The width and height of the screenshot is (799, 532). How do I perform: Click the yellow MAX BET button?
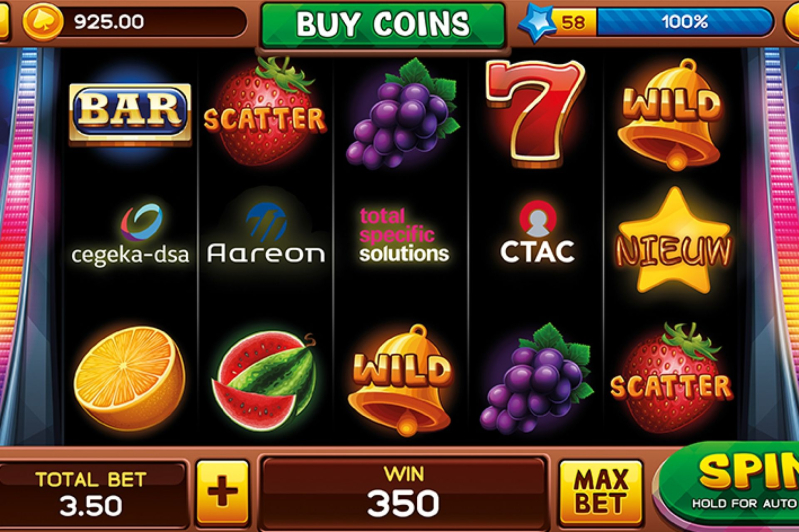[x=601, y=492]
